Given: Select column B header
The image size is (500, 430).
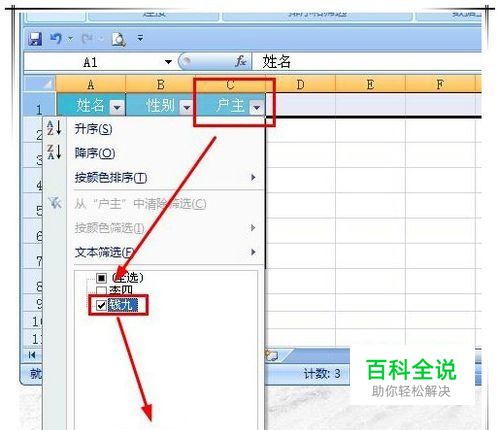Looking at the screenshot, I should pos(160,85).
